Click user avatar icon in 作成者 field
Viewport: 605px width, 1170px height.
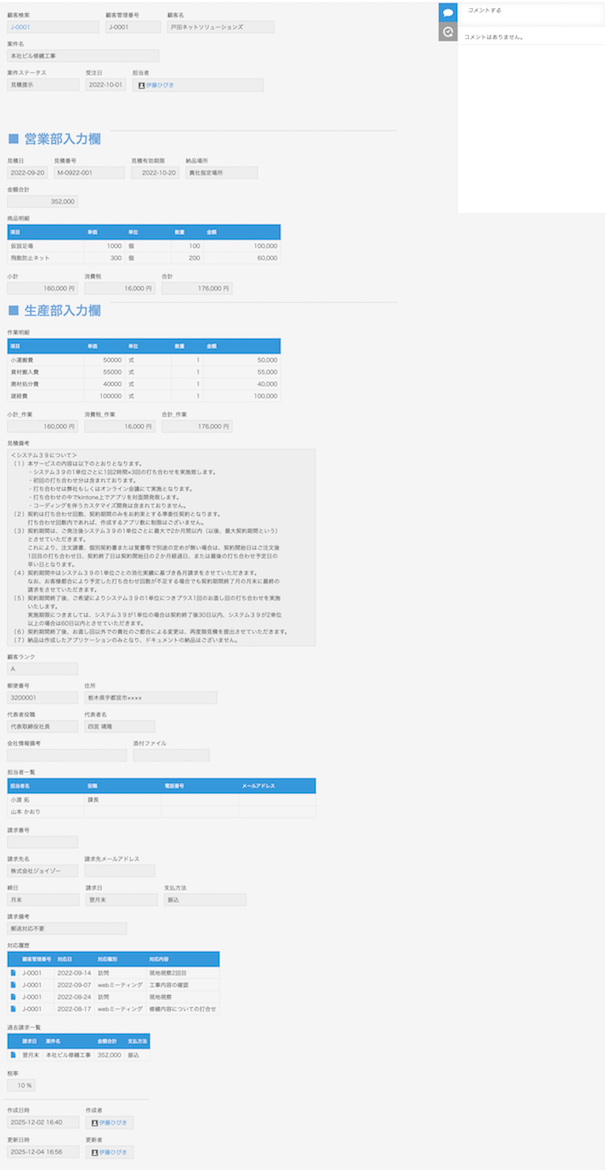point(93,1123)
